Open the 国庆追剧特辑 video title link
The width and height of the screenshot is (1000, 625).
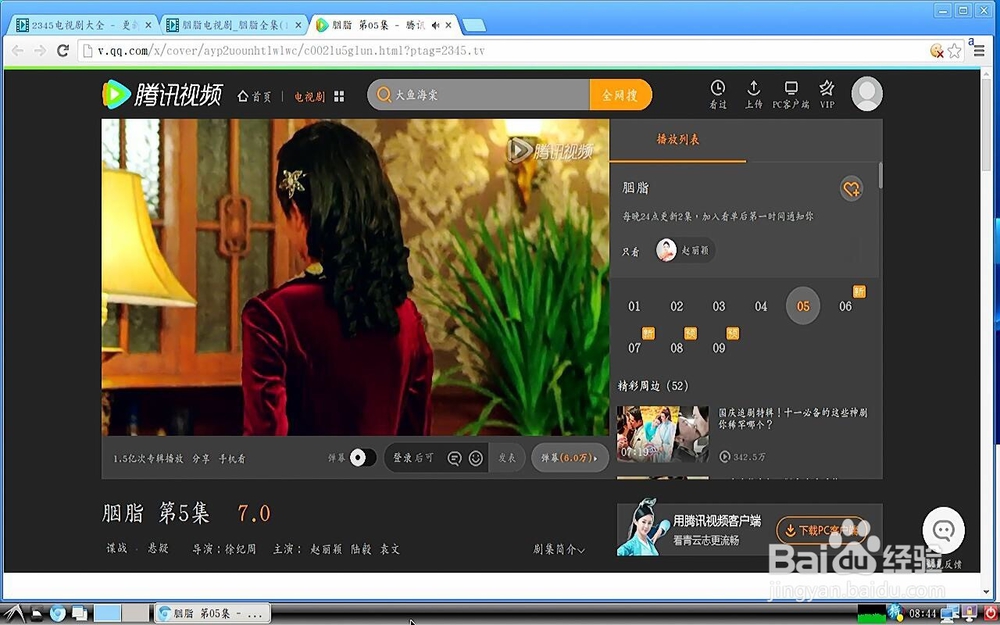pyautogui.click(x=793, y=418)
